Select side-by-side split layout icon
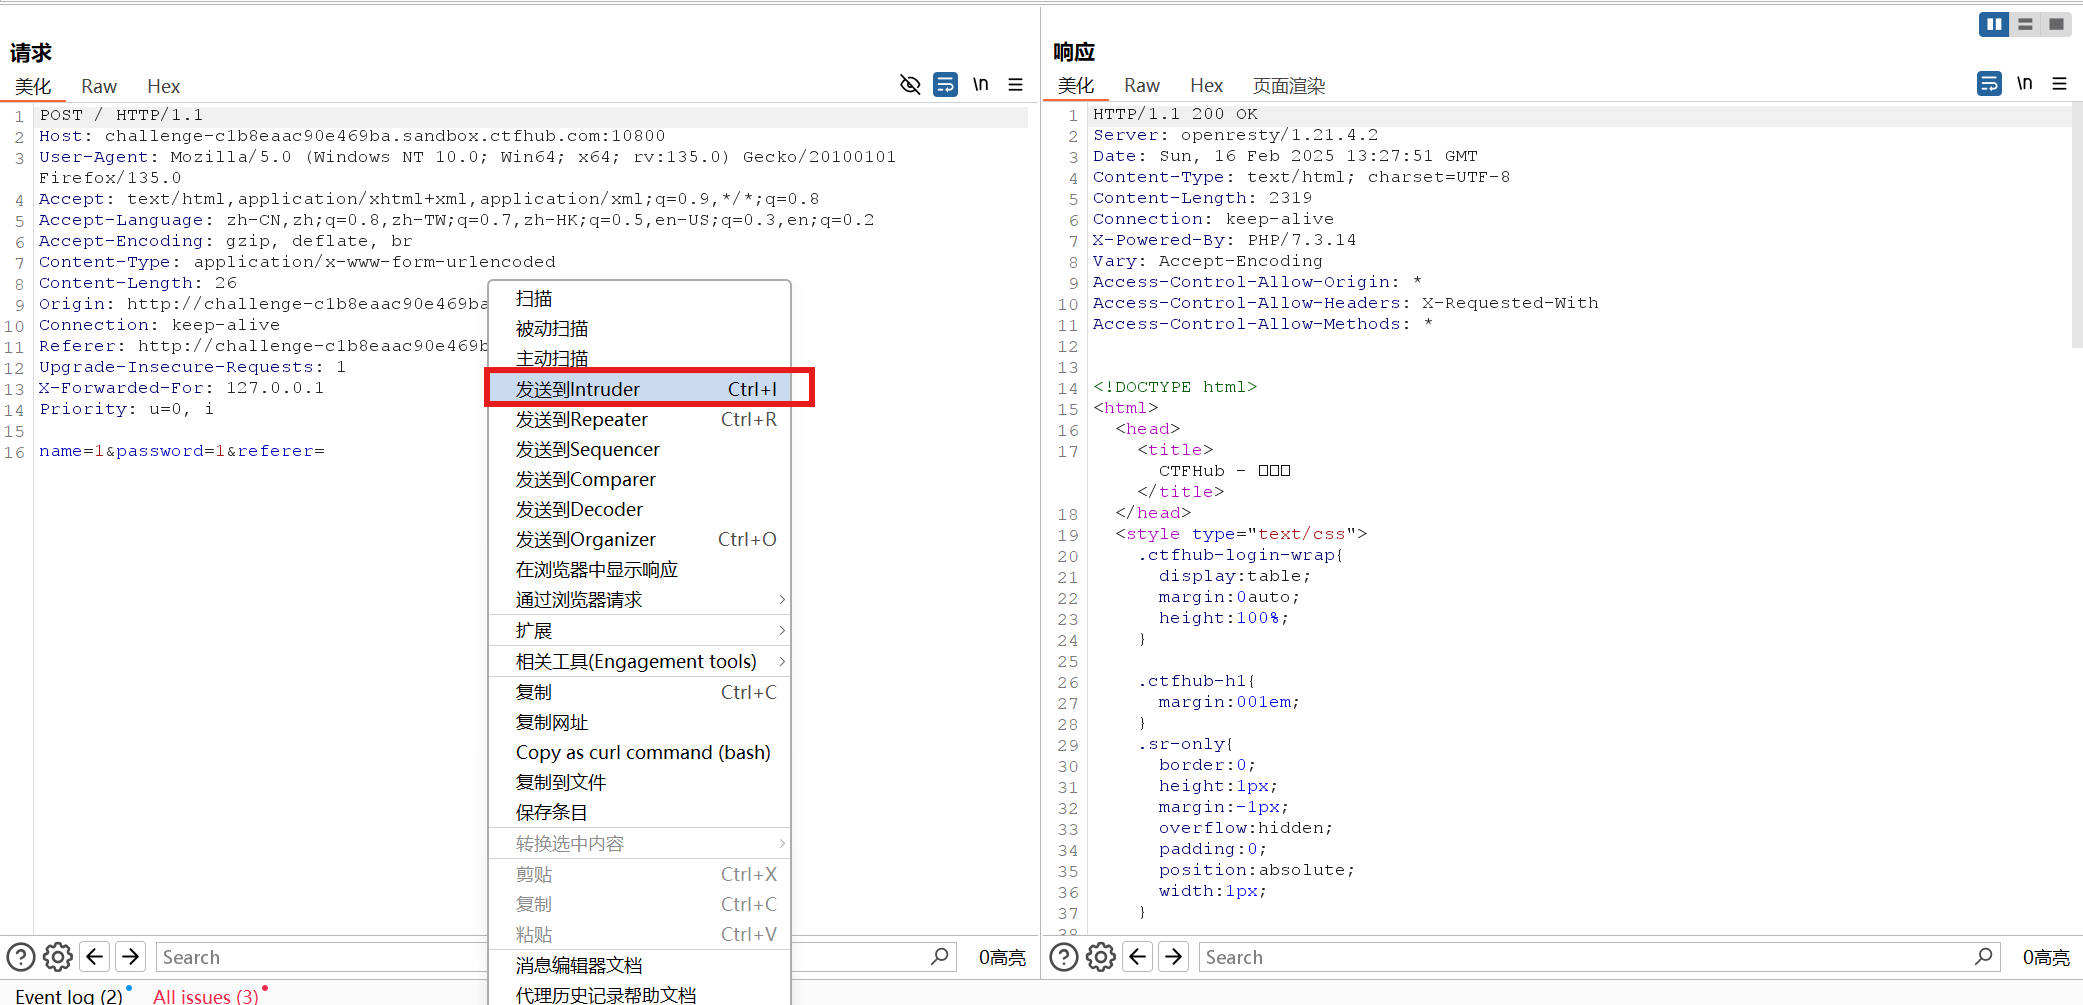Viewport: 2083px width, 1005px height. [x=1993, y=24]
